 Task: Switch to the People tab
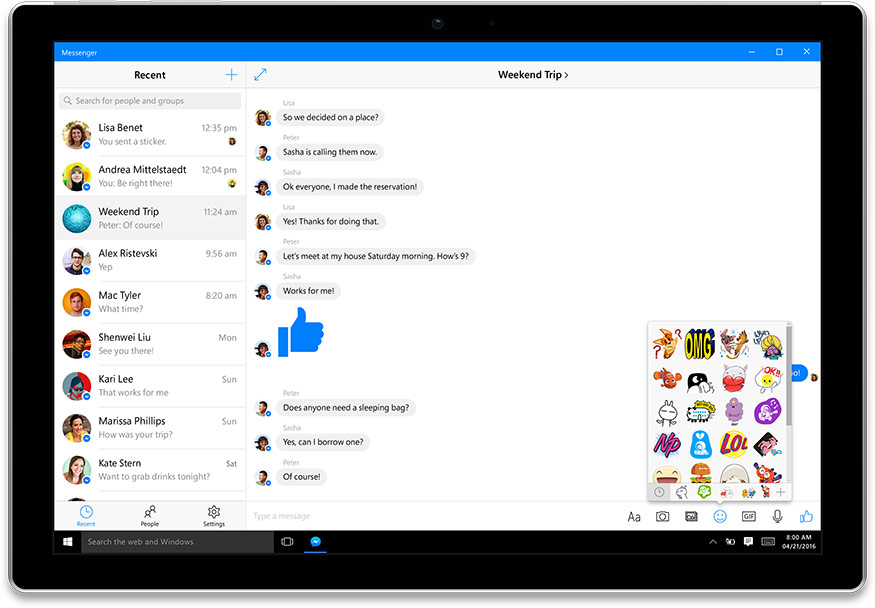(149, 515)
